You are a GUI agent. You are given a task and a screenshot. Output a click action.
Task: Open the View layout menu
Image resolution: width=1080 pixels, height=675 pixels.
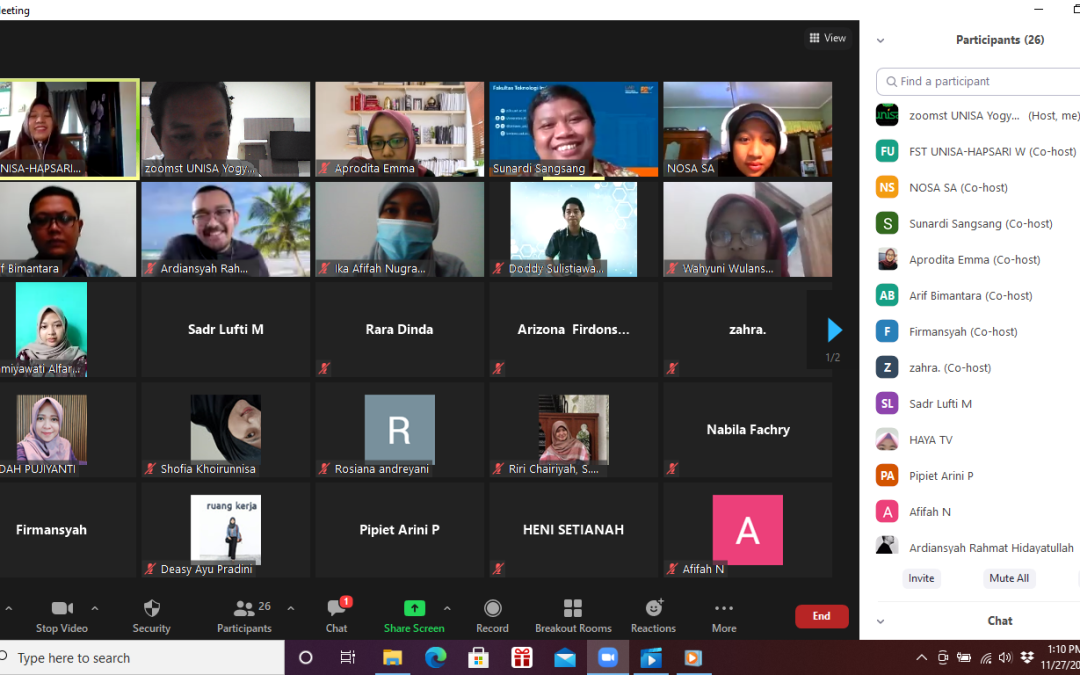click(x=827, y=38)
